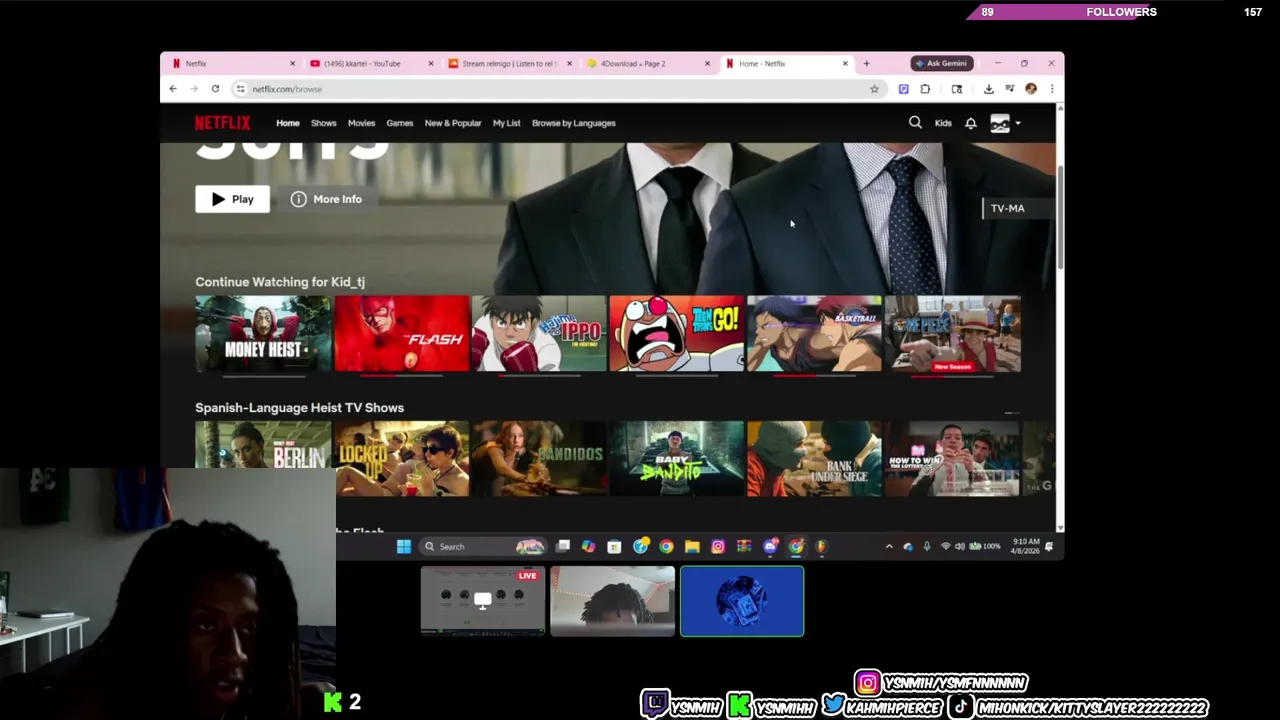Click the browser forward arrow

(x=194, y=89)
